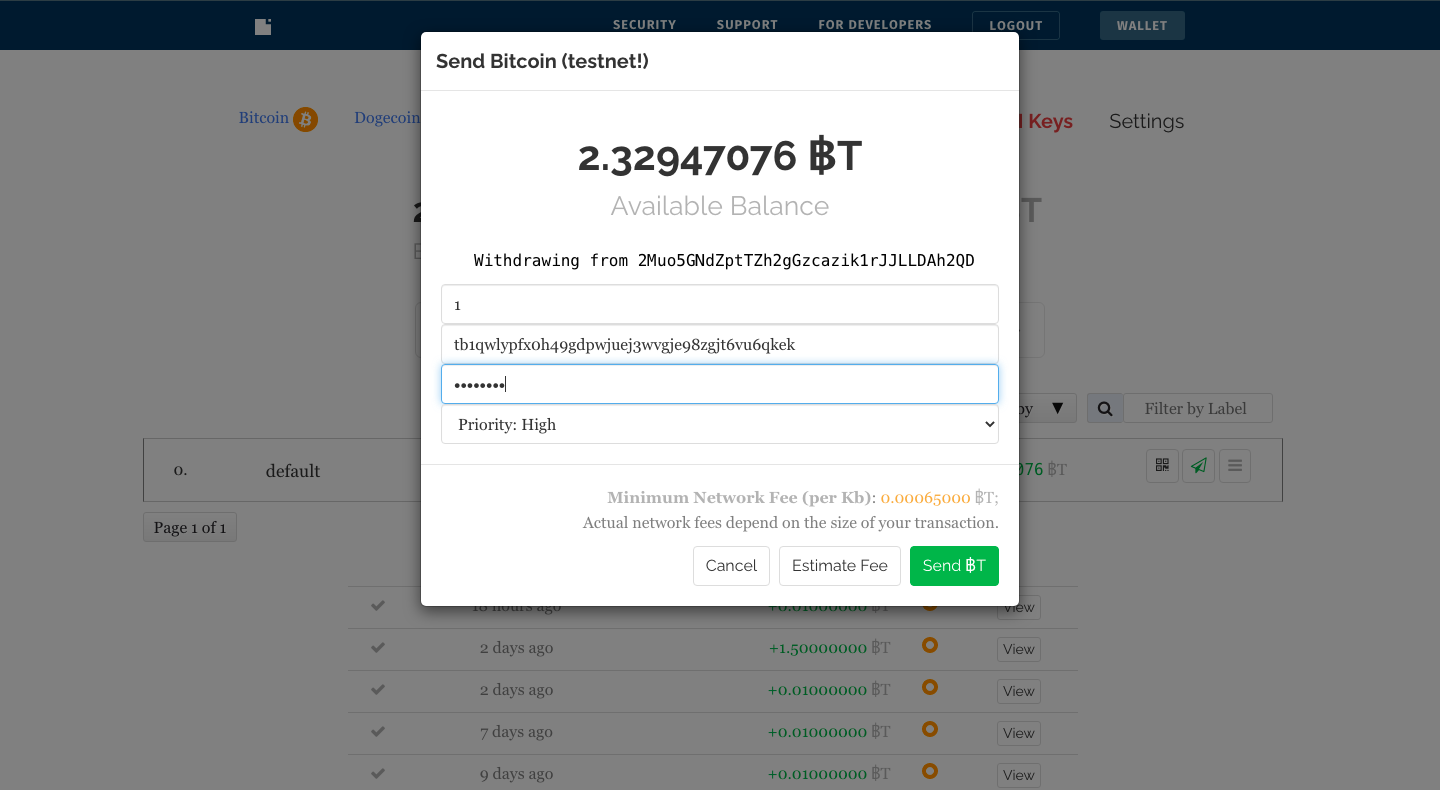Click the orange coin icon in +1.50000000 row
1440x790 pixels.
click(930, 645)
